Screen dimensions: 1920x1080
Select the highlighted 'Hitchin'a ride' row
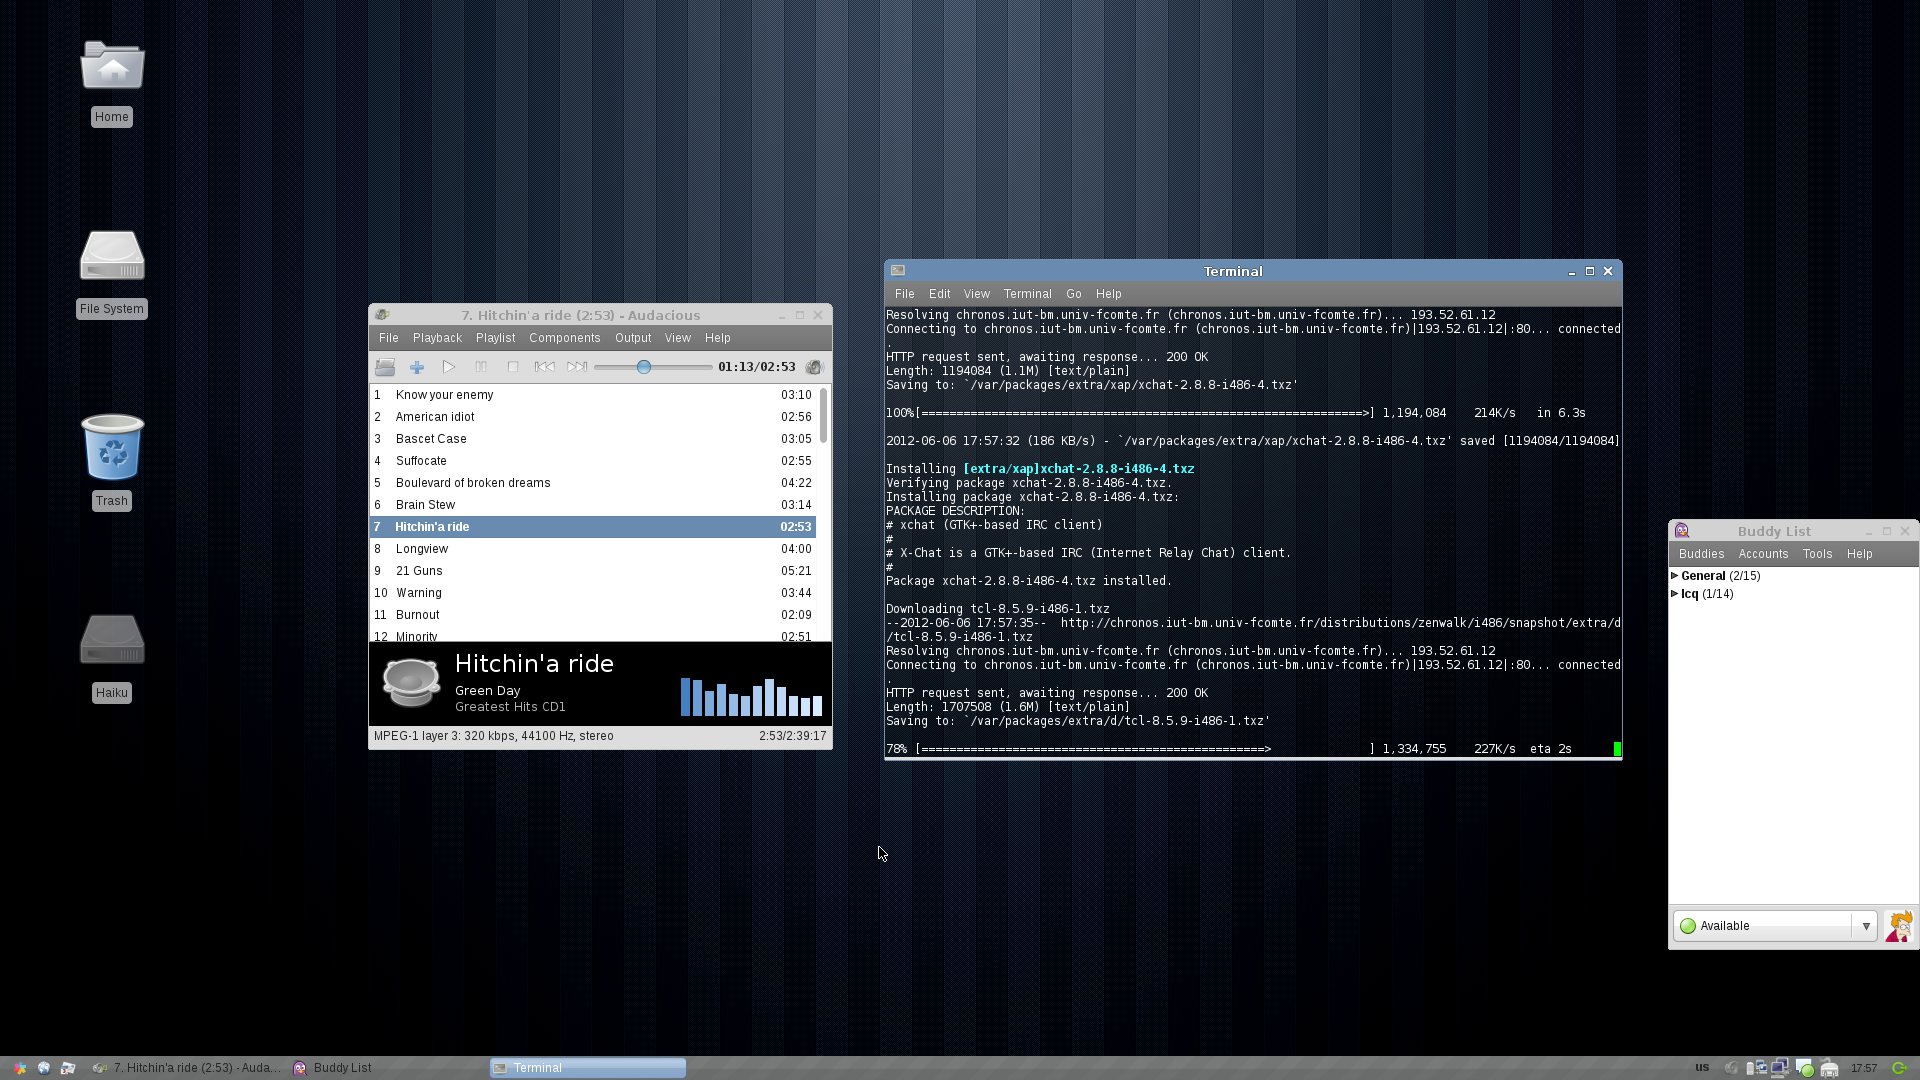coord(593,527)
